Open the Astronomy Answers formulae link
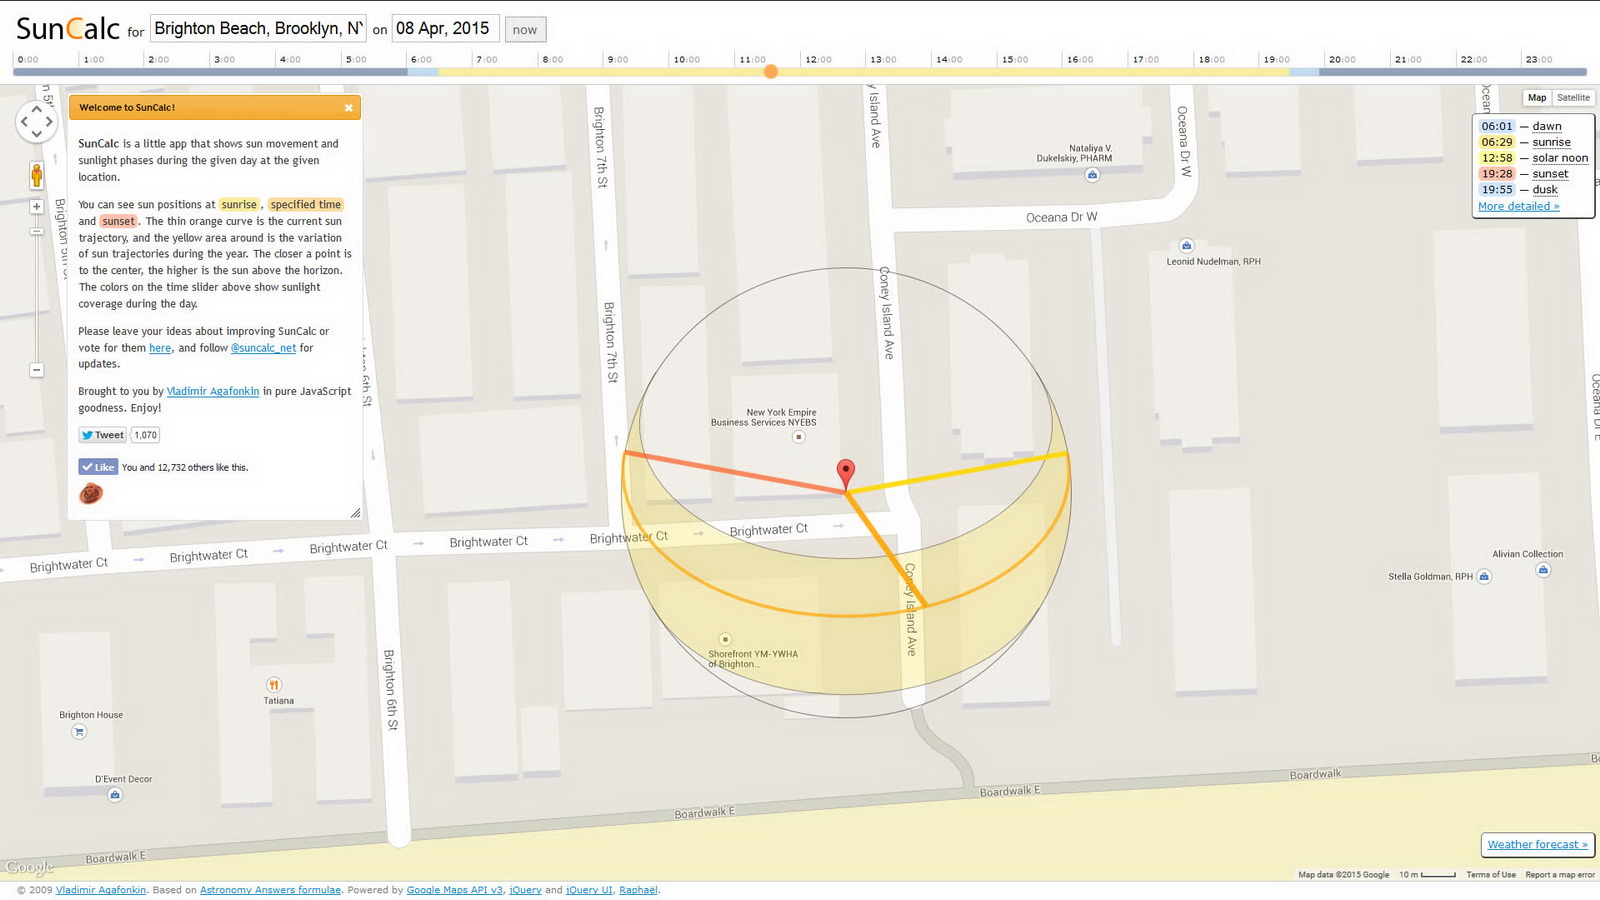 click(270, 890)
